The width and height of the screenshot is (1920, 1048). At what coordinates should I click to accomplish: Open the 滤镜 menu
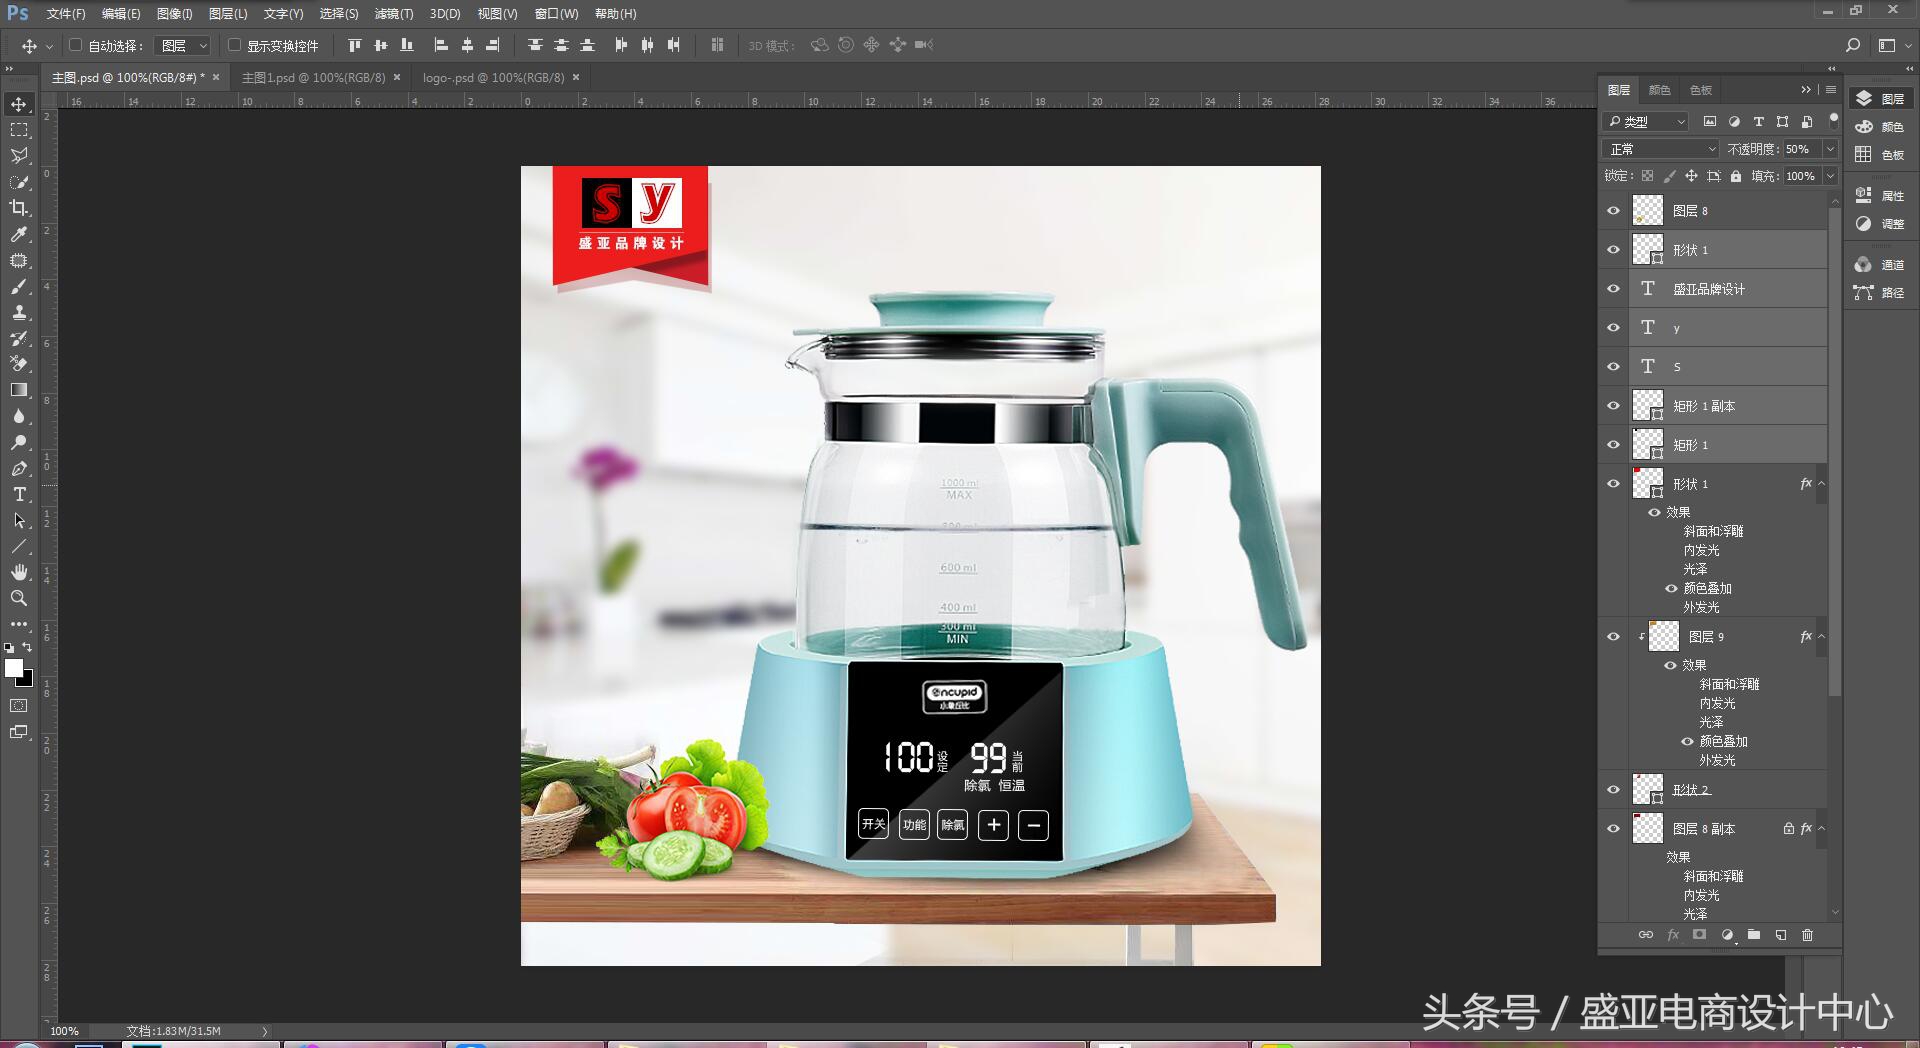tap(392, 13)
